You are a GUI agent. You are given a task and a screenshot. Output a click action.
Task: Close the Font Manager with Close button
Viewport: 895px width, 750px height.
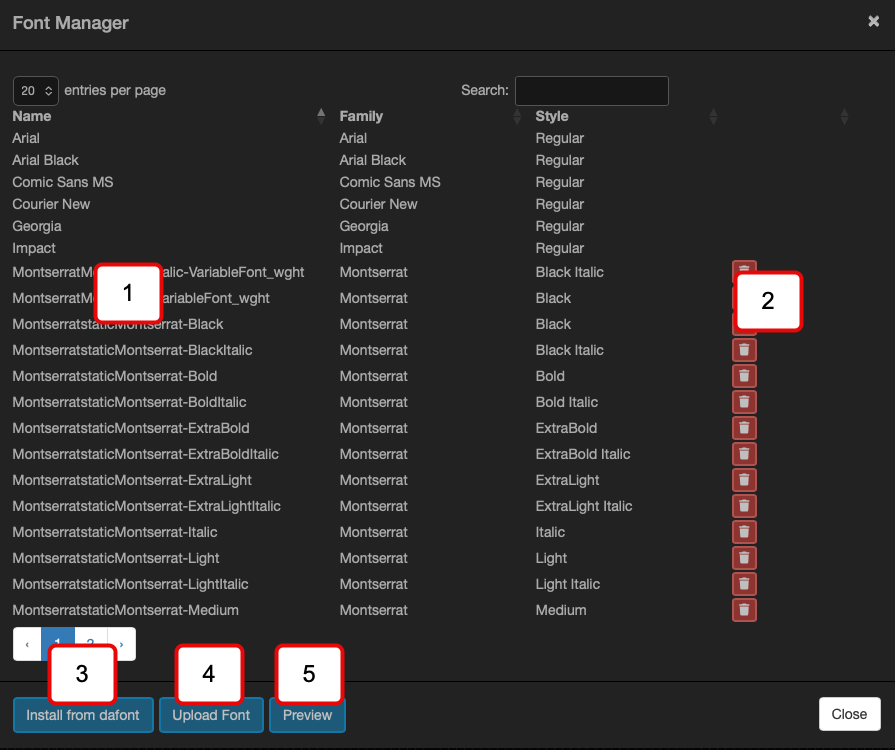(x=849, y=714)
